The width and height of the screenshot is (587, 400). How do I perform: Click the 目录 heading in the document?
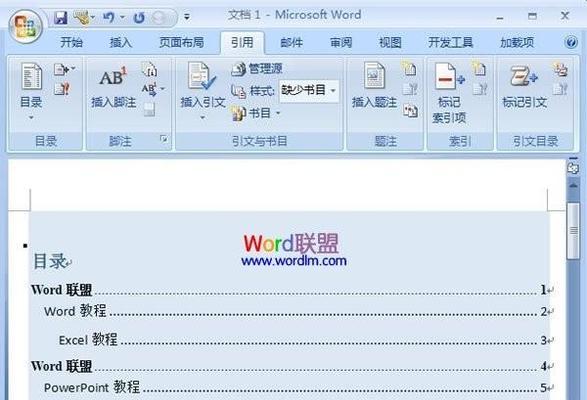(49, 261)
